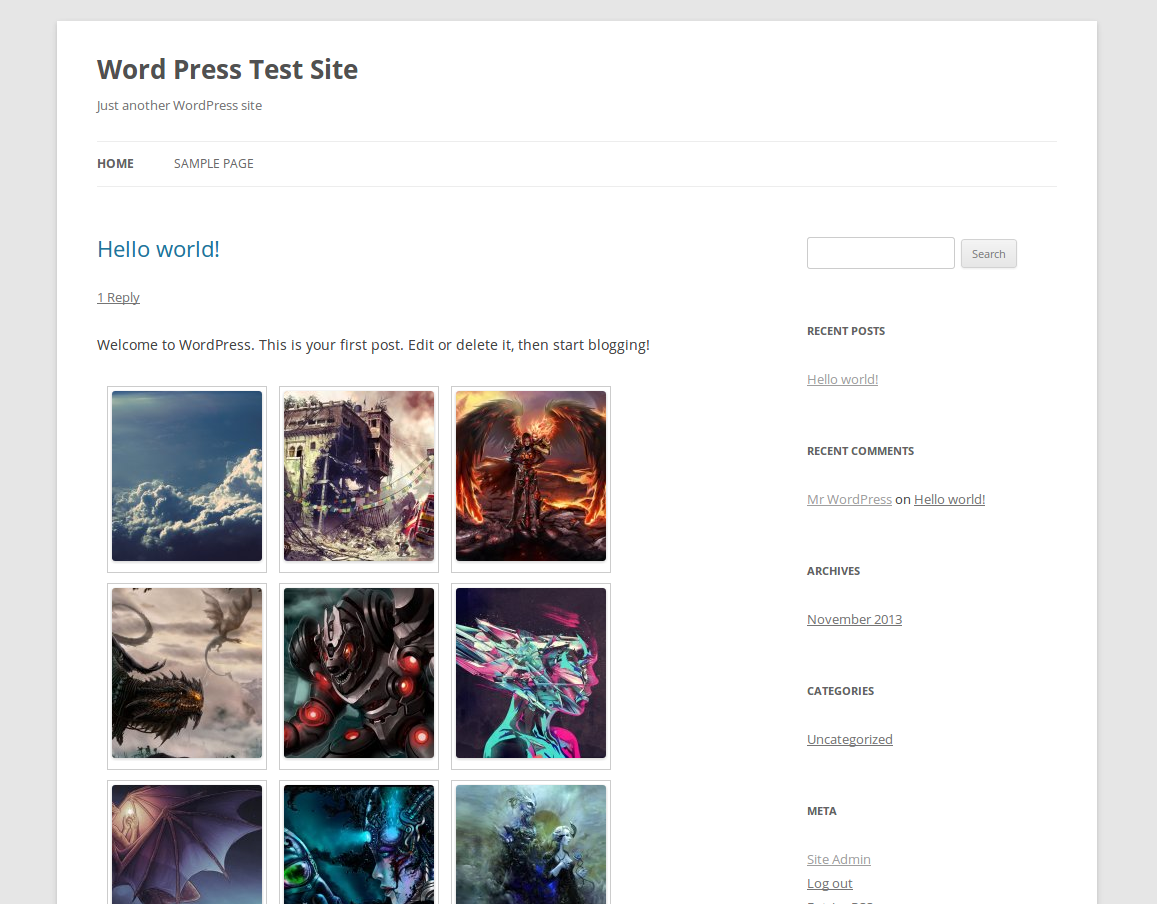
Task: Click the RECENT COMMENTS widget heading
Action: click(x=860, y=451)
